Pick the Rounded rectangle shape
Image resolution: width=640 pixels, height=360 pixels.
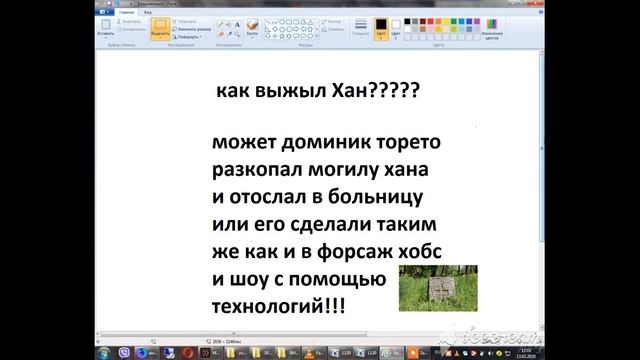click(x=296, y=22)
